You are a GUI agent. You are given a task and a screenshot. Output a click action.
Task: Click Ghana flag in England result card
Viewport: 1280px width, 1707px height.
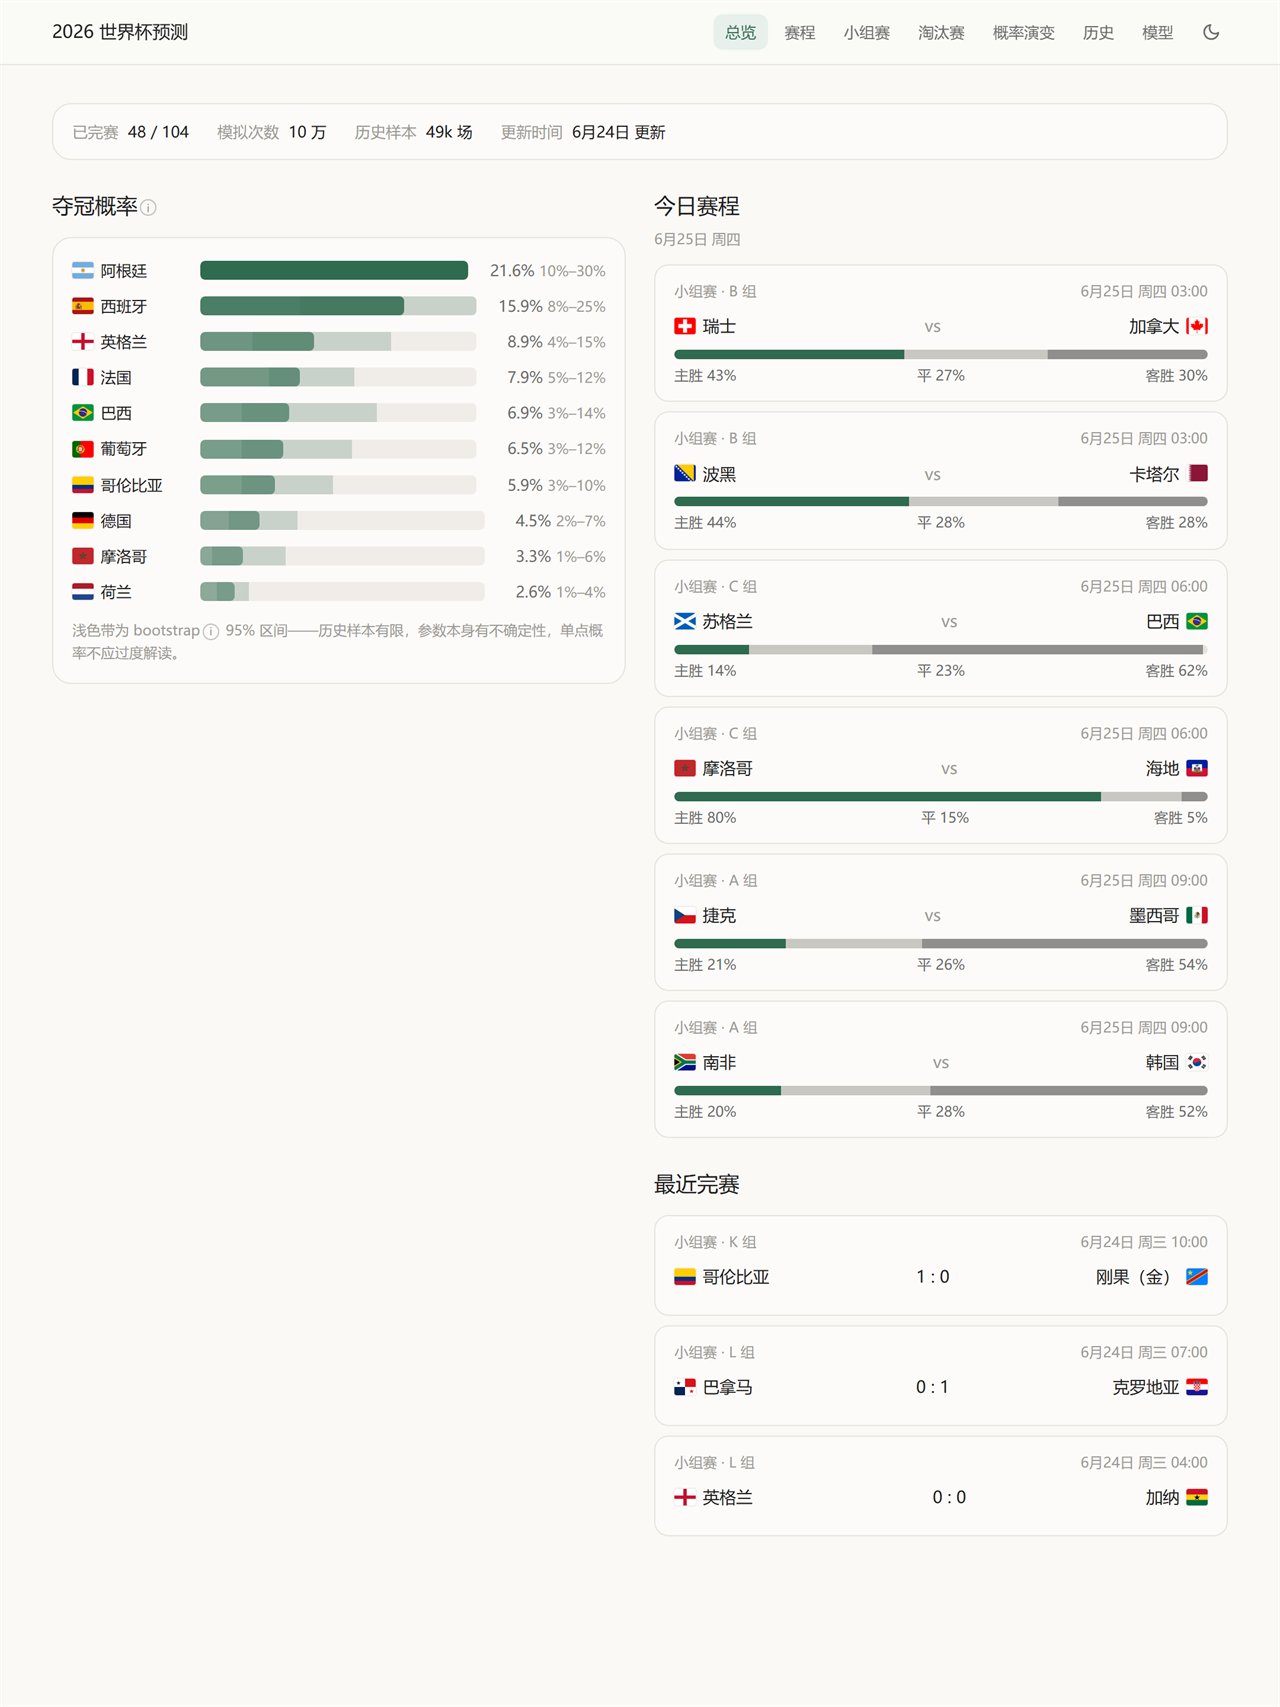click(x=1197, y=1497)
